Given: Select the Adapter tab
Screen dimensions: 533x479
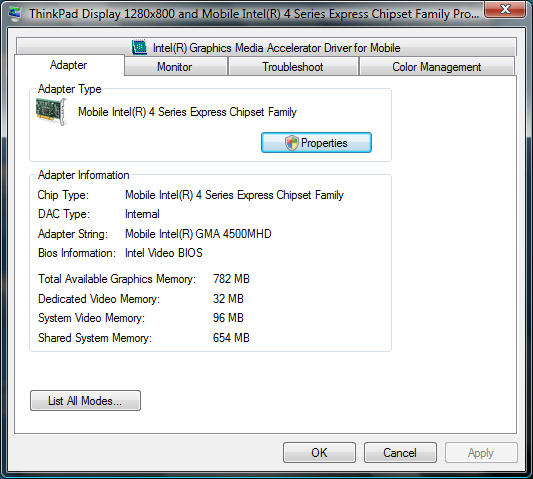Looking at the screenshot, I should pyautogui.click(x=69, y=65).
